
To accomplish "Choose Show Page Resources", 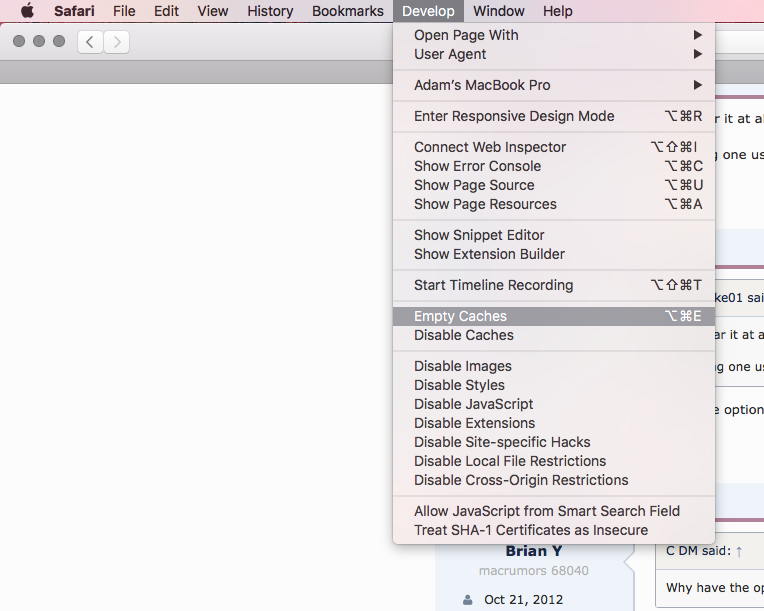I will 554,204.
